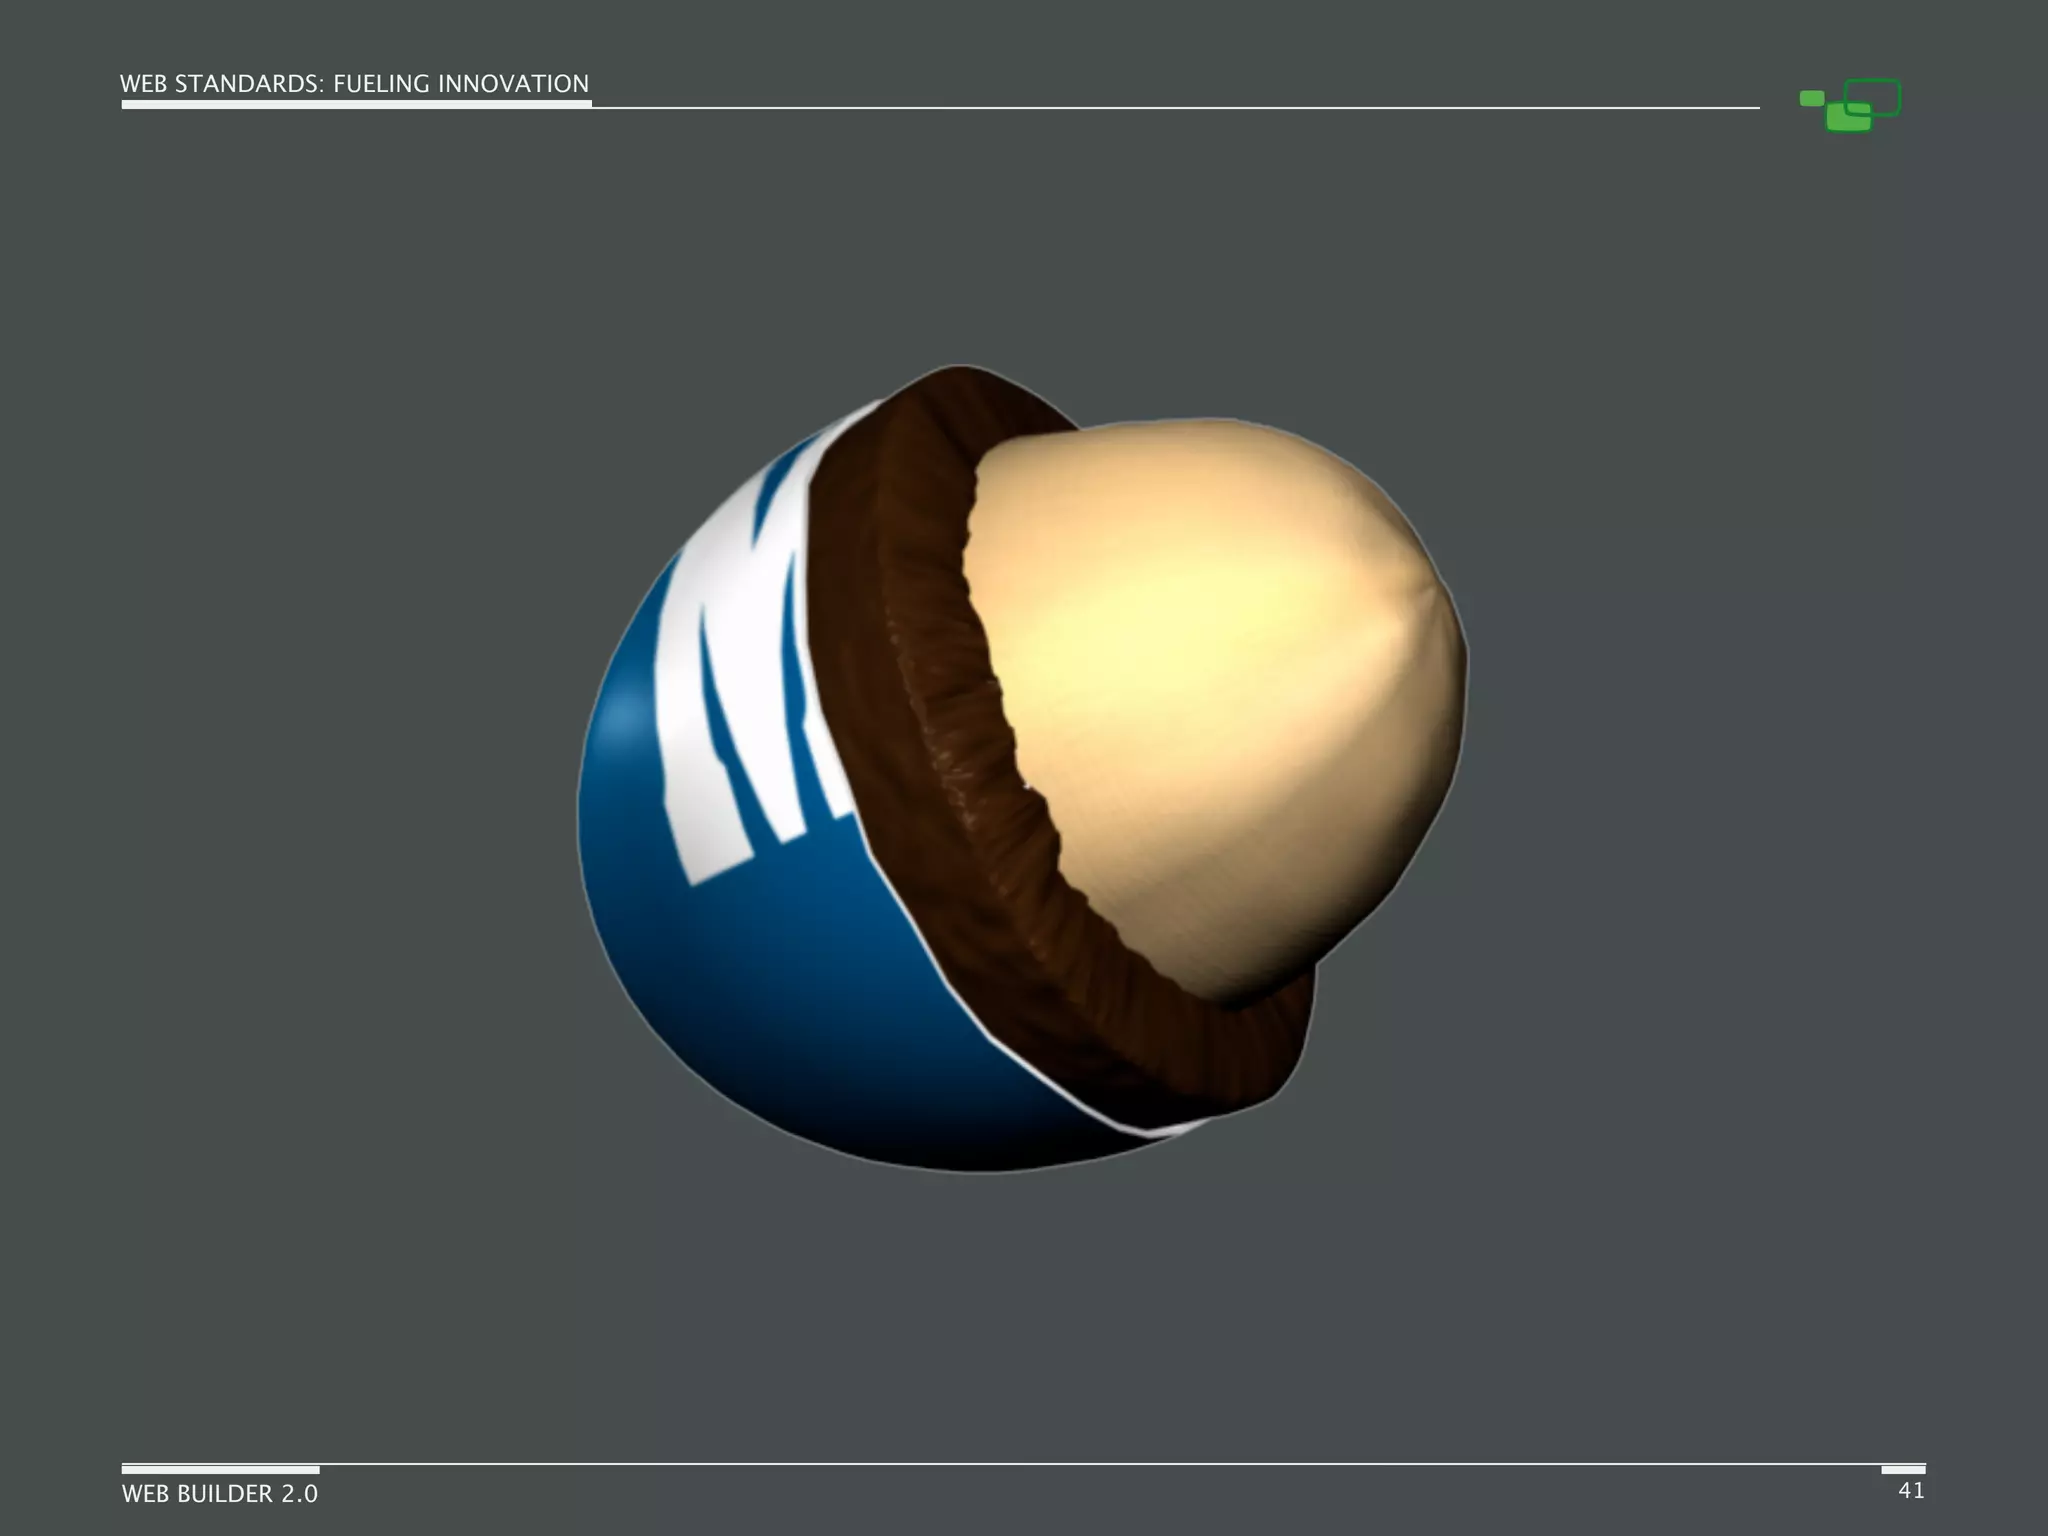Click the 'Web Builder 2.0' footer text

pos(220,1494)
